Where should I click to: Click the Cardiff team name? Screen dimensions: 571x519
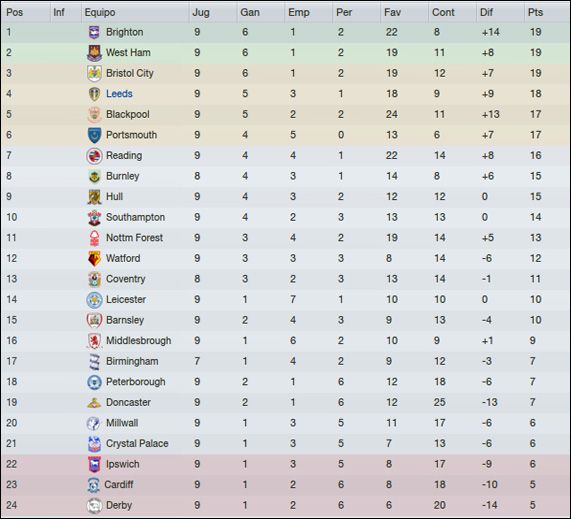(119, 484)
